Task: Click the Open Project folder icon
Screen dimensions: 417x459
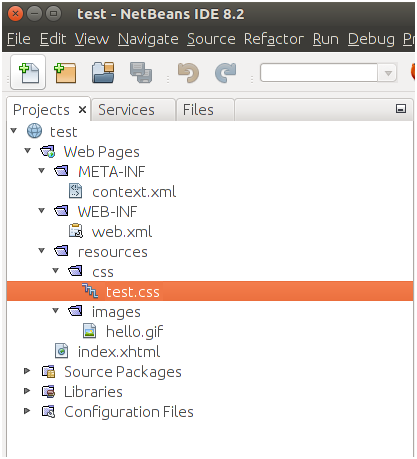Action: pos(103,73)
